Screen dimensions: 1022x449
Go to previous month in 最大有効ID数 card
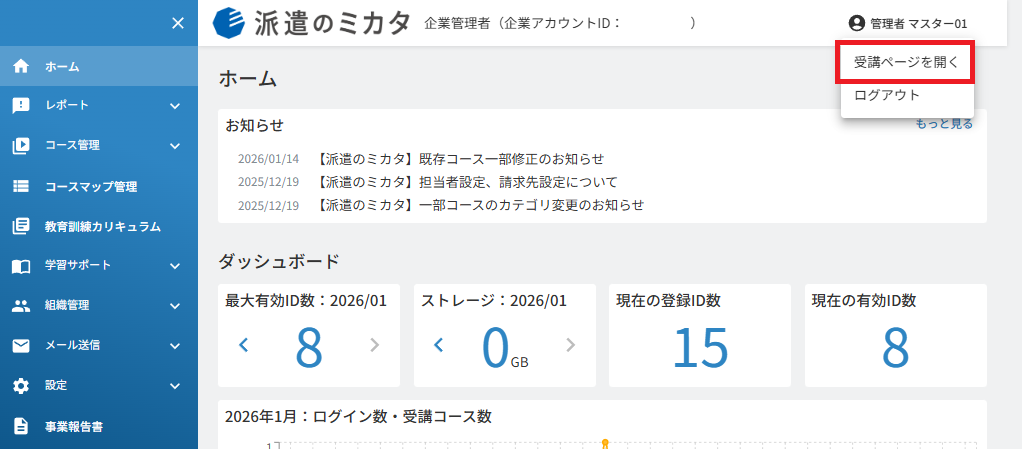point(244,345)
